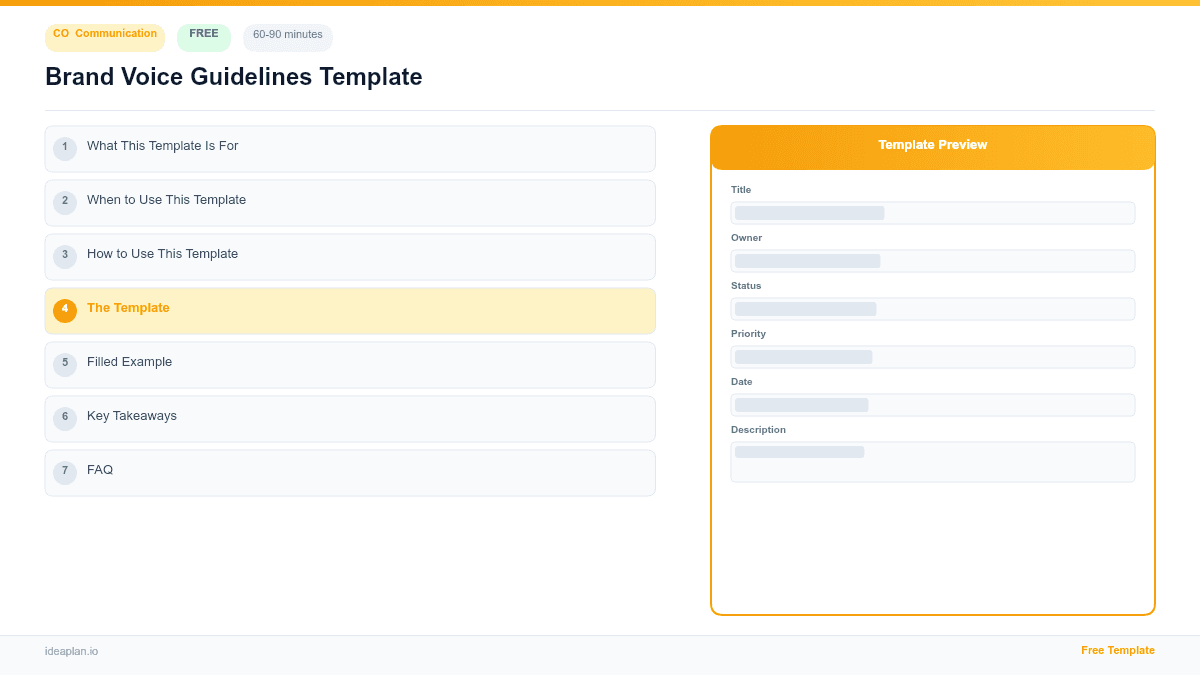This screenshot has height=675, width=1200.
Task: Click the orange number 4 circle badge
Action: tap(65, 311)
